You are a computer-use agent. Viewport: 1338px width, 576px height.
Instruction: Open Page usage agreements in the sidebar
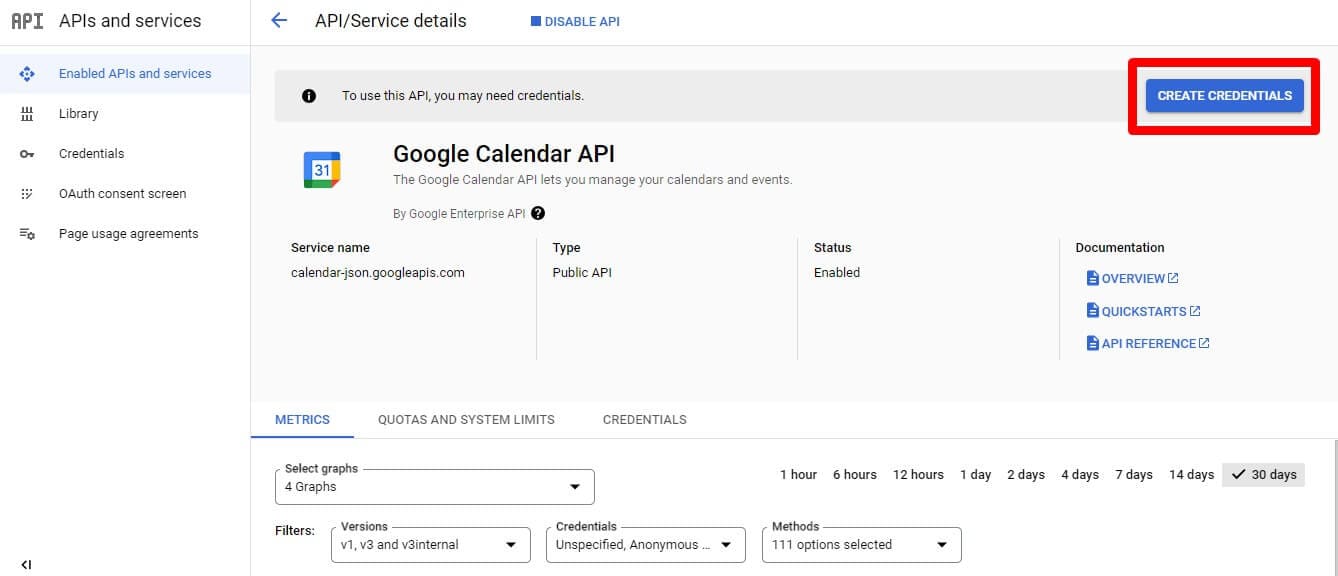click(x=125, y=234)
